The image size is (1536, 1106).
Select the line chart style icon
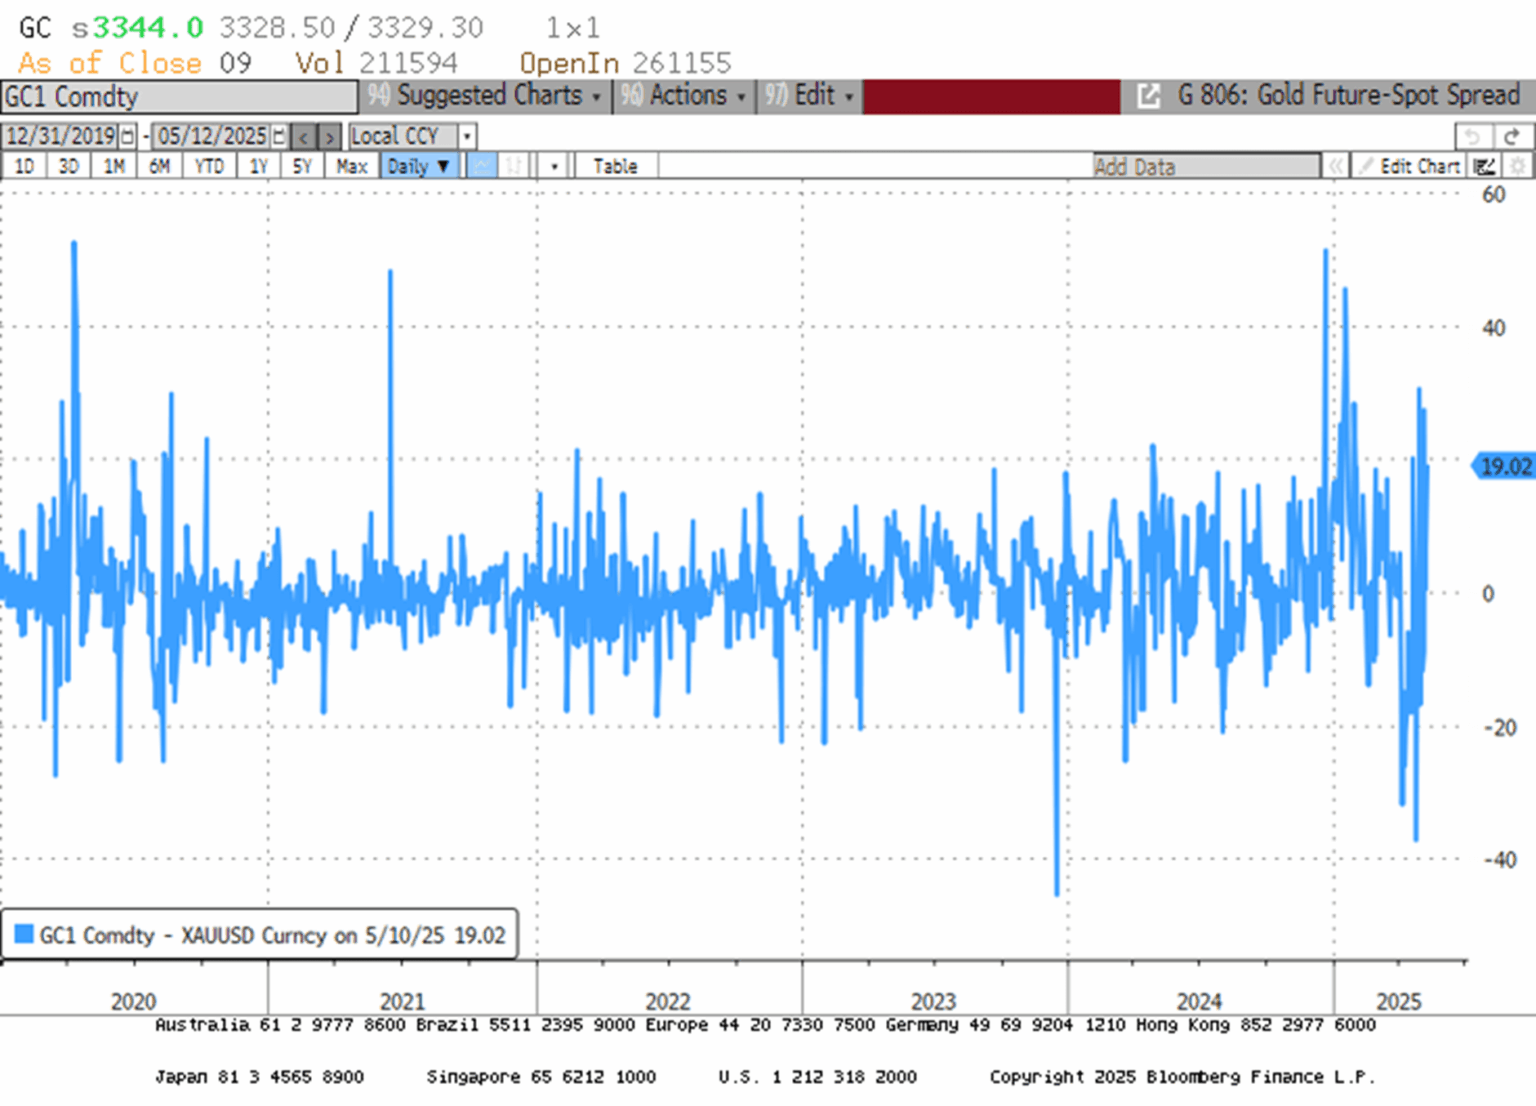[x=482, y=164]
